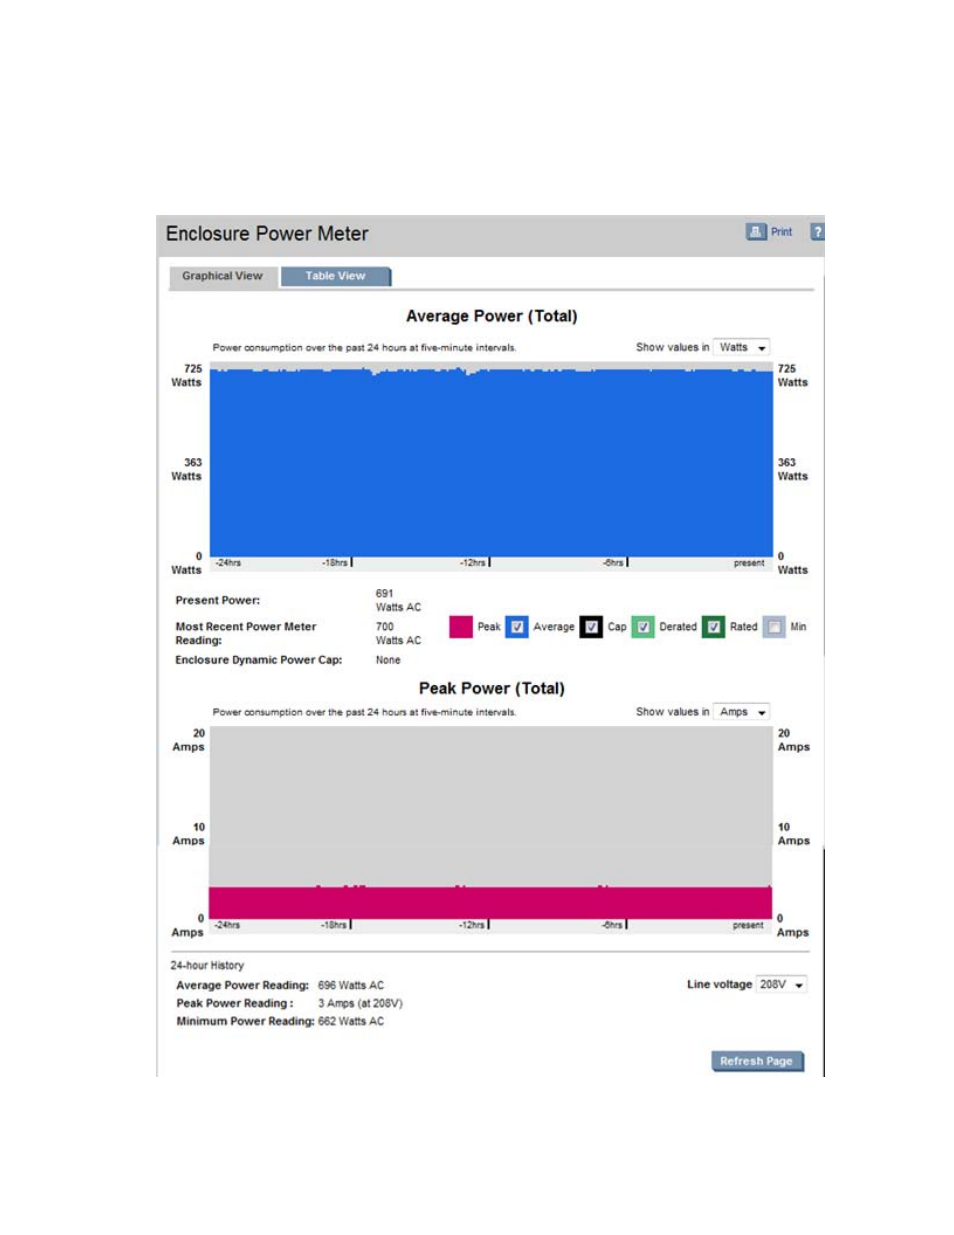Click the Print link text
The width and height of the screenshot is (954, 1235).
point(781,232)
